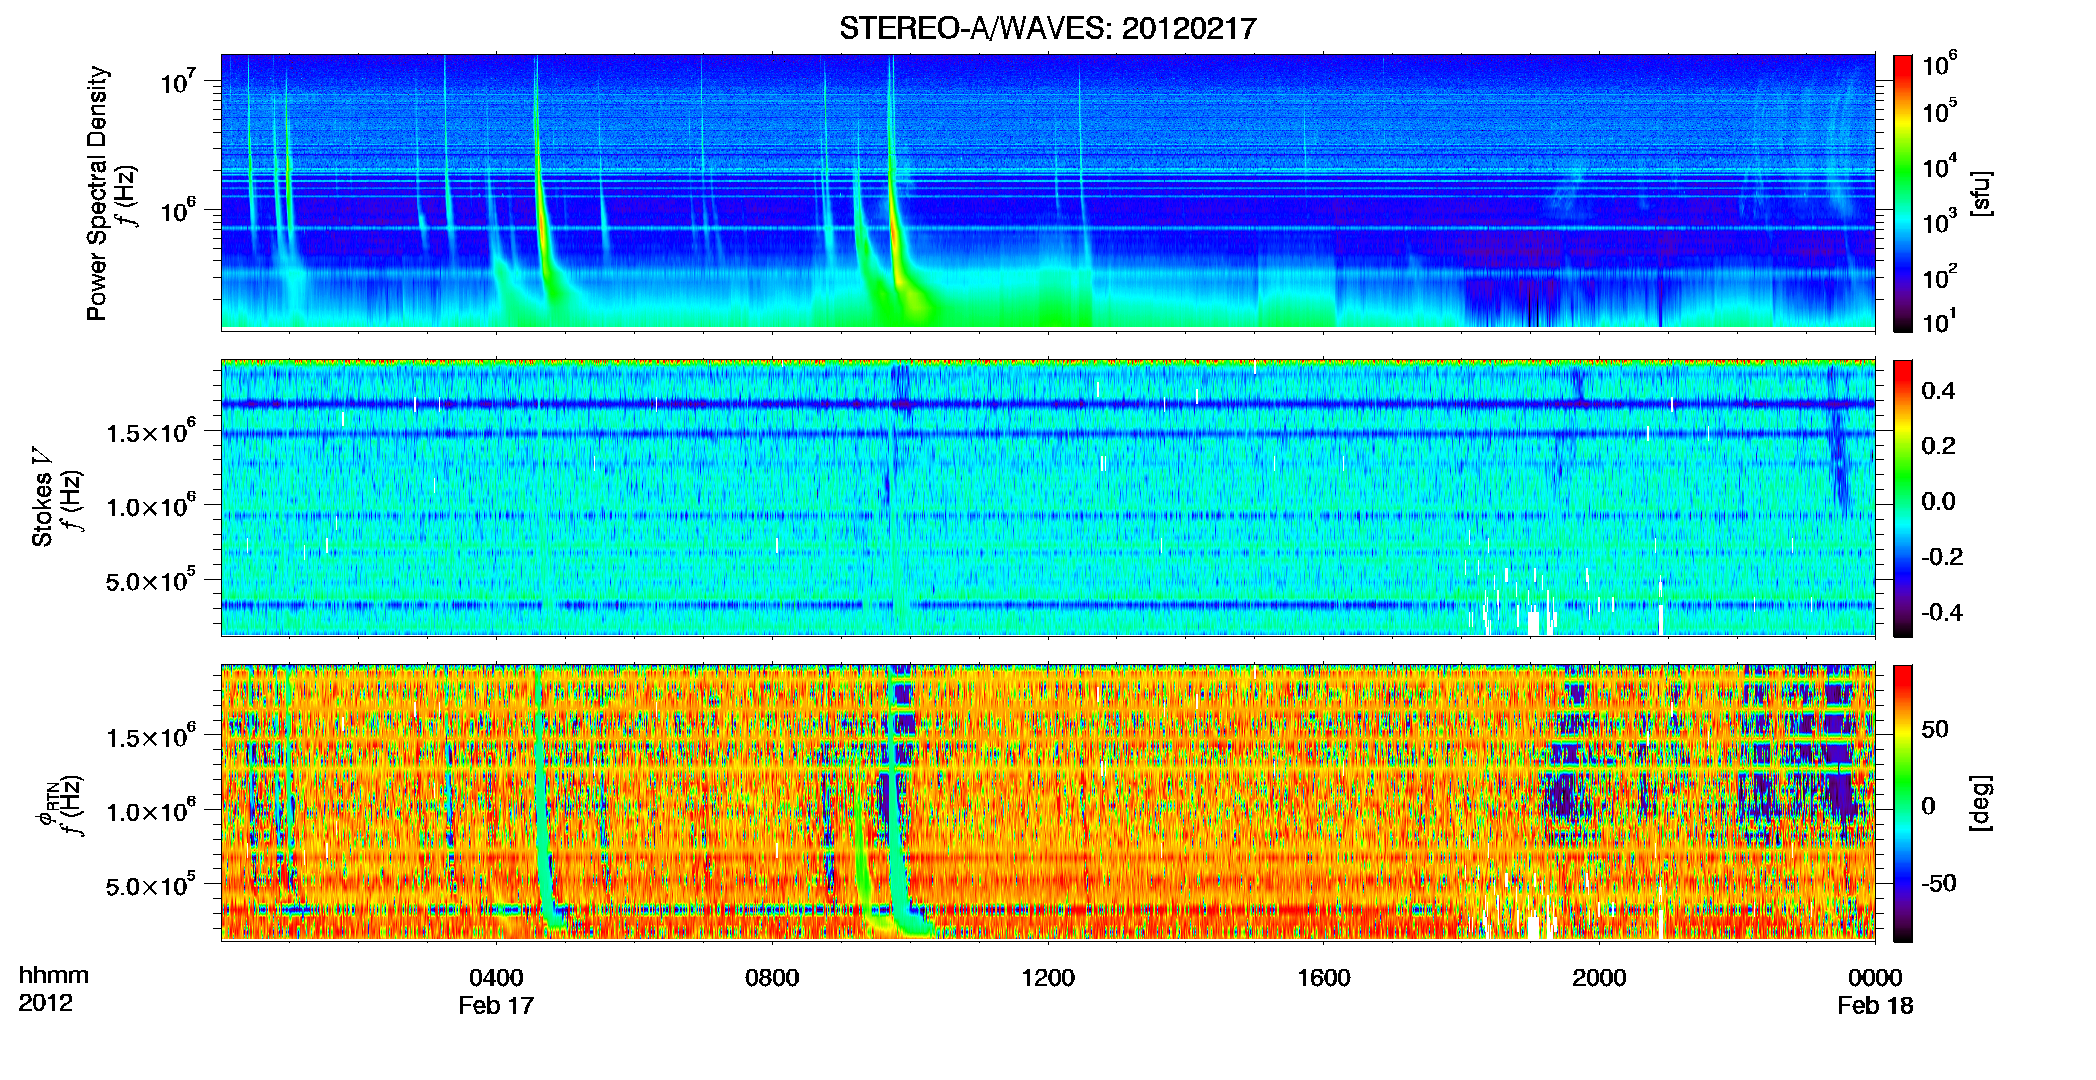The width and height of the screenshot is (2096, 1080).
Task: Click the Stokes V color bar
Action: 1903,498
